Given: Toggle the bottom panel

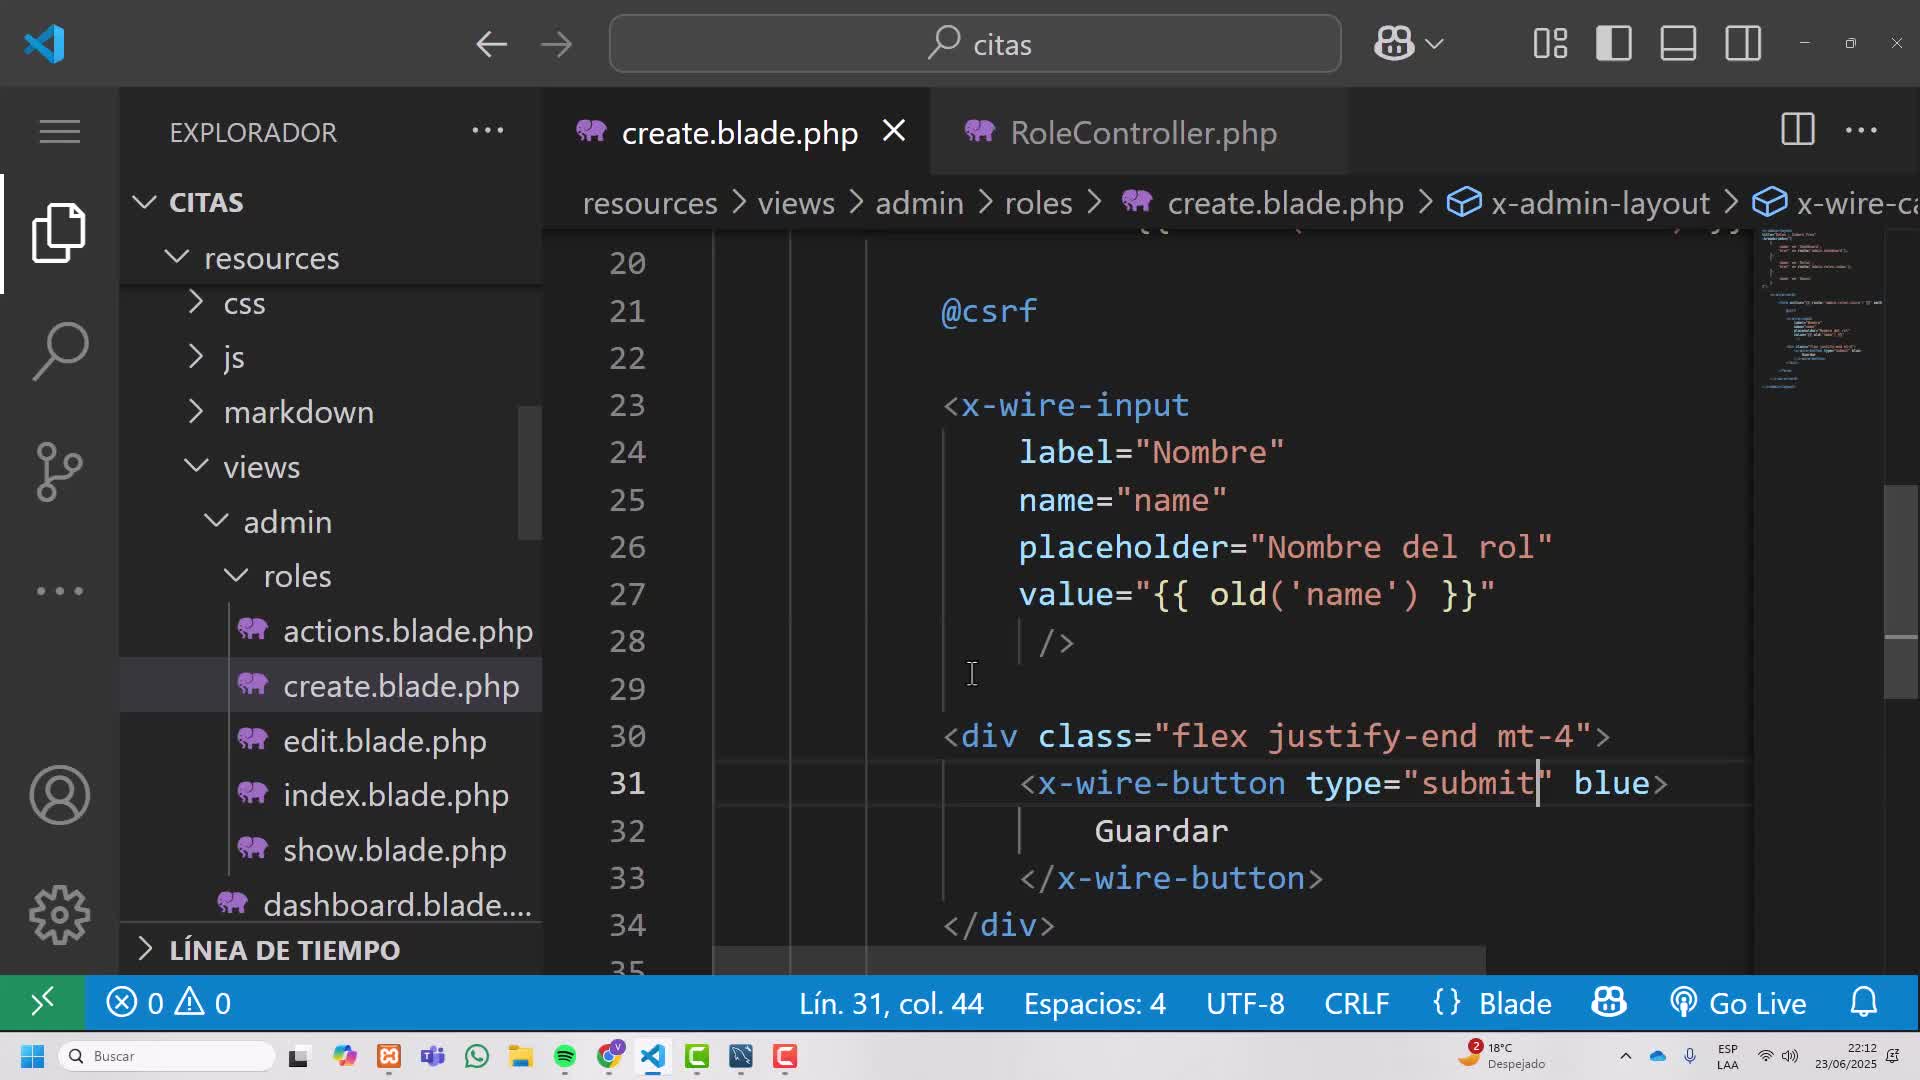Looking at the screenshot, I should tap(1678, 44).
